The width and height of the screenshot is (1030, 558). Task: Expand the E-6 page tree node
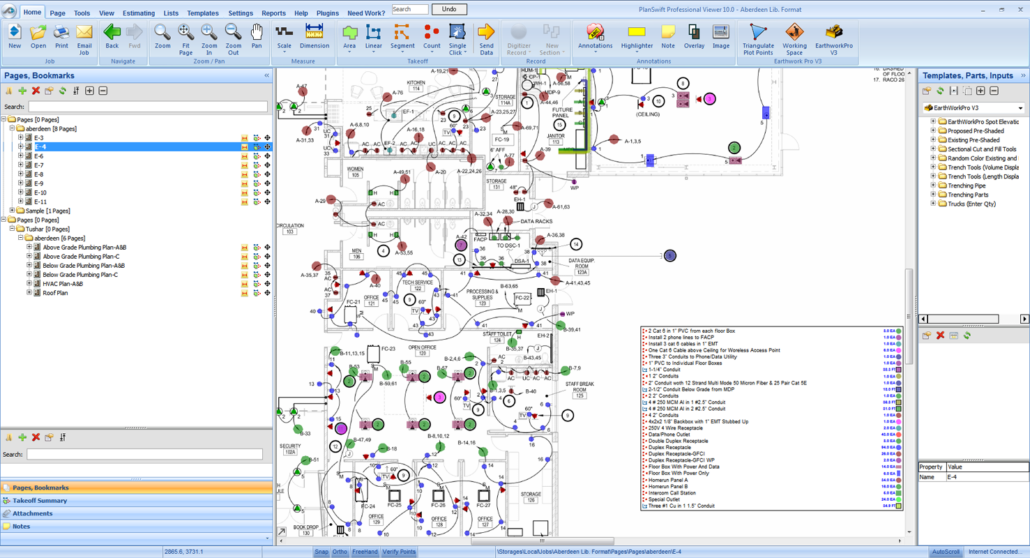click(20, 156)
